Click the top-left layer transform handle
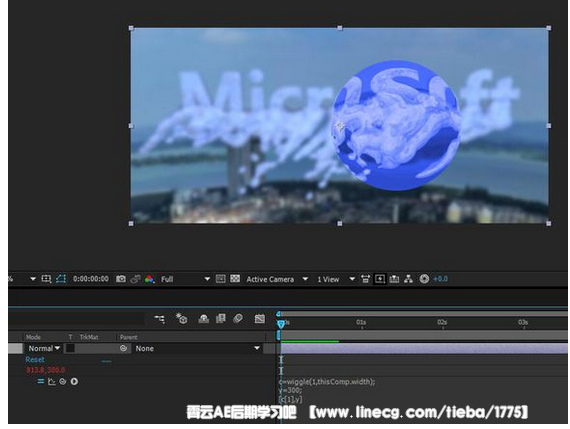This screenshot has height=429, width=570. pyautogui.click(x=131, y=28)
